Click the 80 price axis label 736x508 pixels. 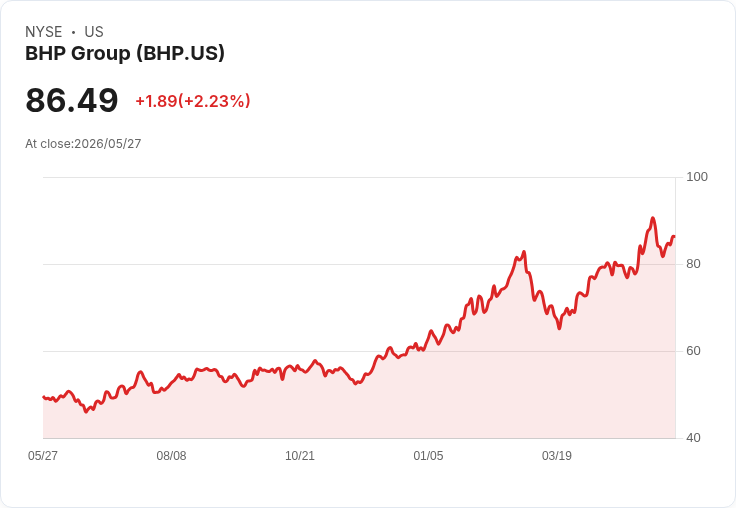pos(693,264)
